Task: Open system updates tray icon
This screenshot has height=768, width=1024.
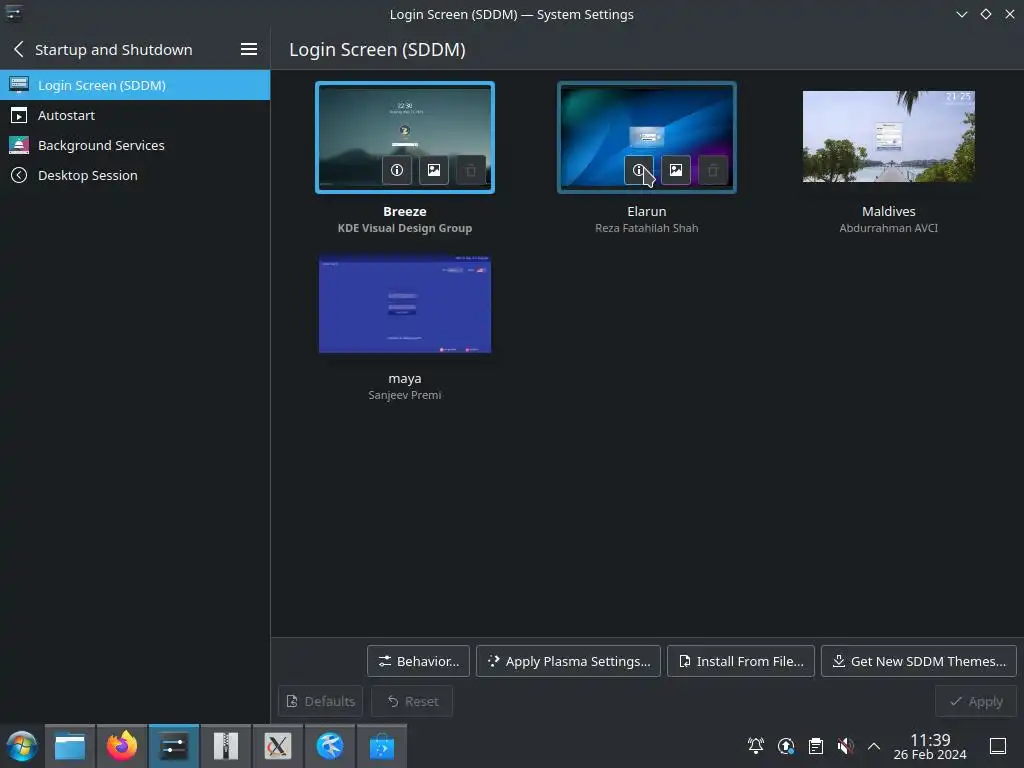Action: coord(786,746)
